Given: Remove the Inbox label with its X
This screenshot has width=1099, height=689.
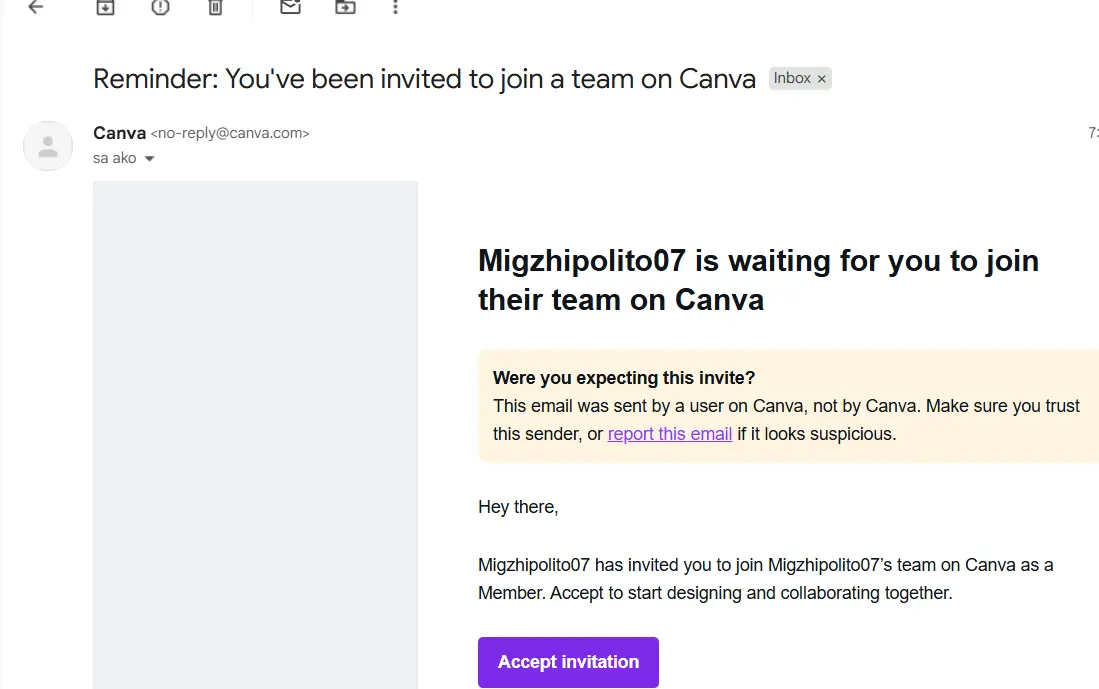Looking at the screenshot, I should [821, 79].
